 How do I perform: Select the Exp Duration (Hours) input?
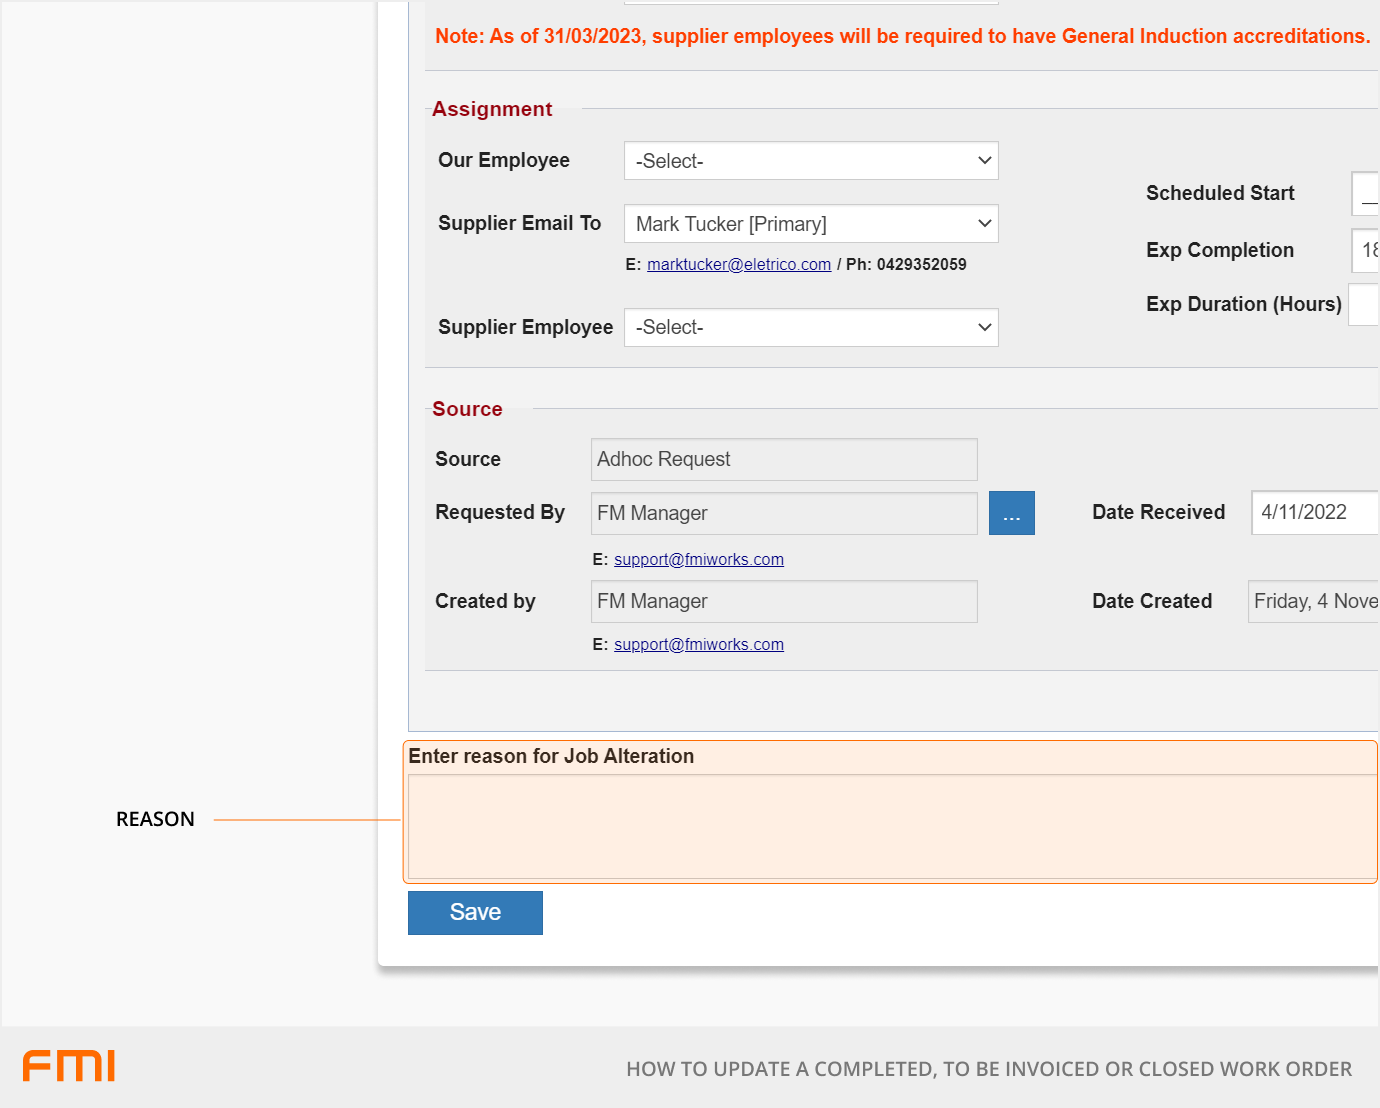coord(1364,305)
